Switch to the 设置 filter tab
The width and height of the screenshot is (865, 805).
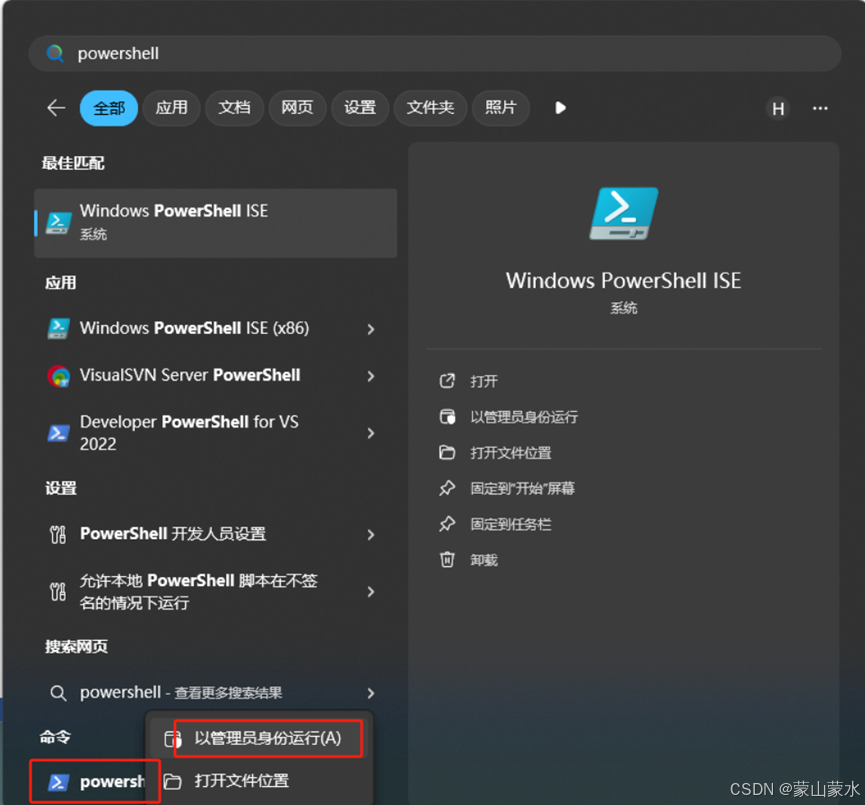coord(360,108)
